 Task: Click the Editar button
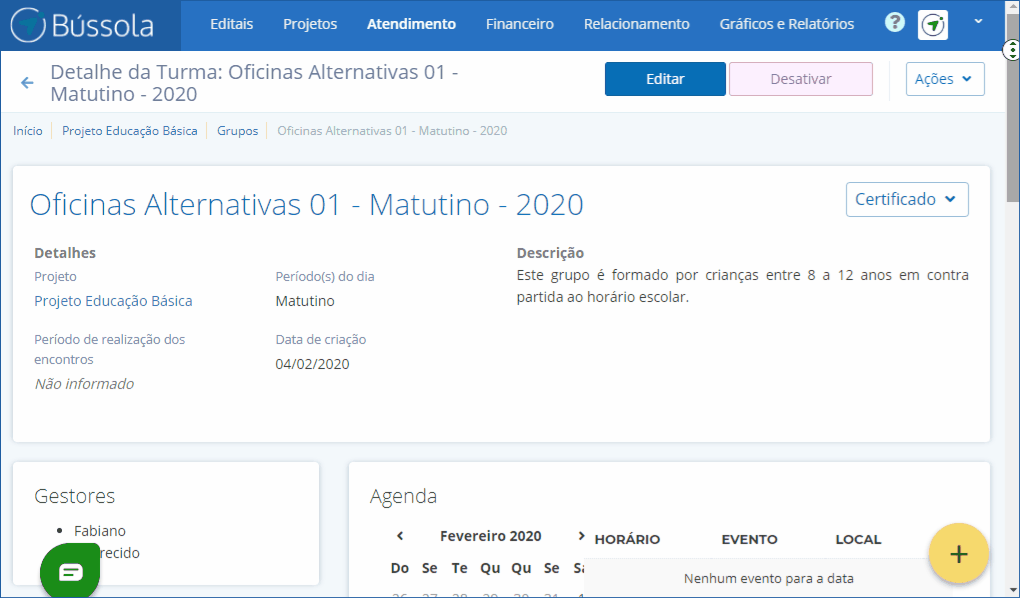[665, 79]
